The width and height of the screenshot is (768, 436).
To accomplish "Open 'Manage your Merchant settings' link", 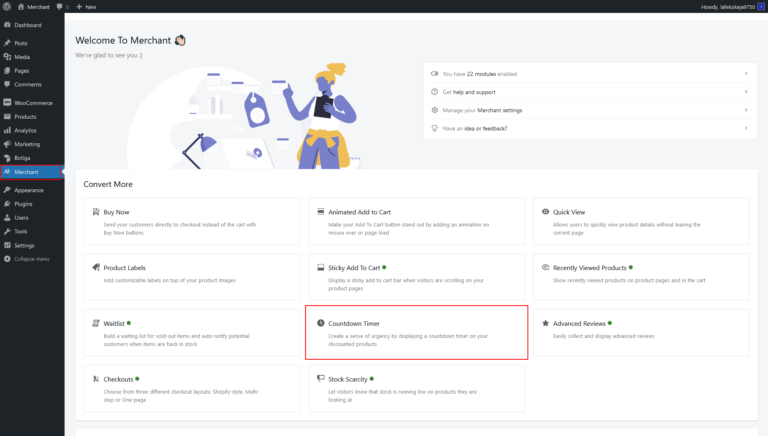I will coord(590,110).
